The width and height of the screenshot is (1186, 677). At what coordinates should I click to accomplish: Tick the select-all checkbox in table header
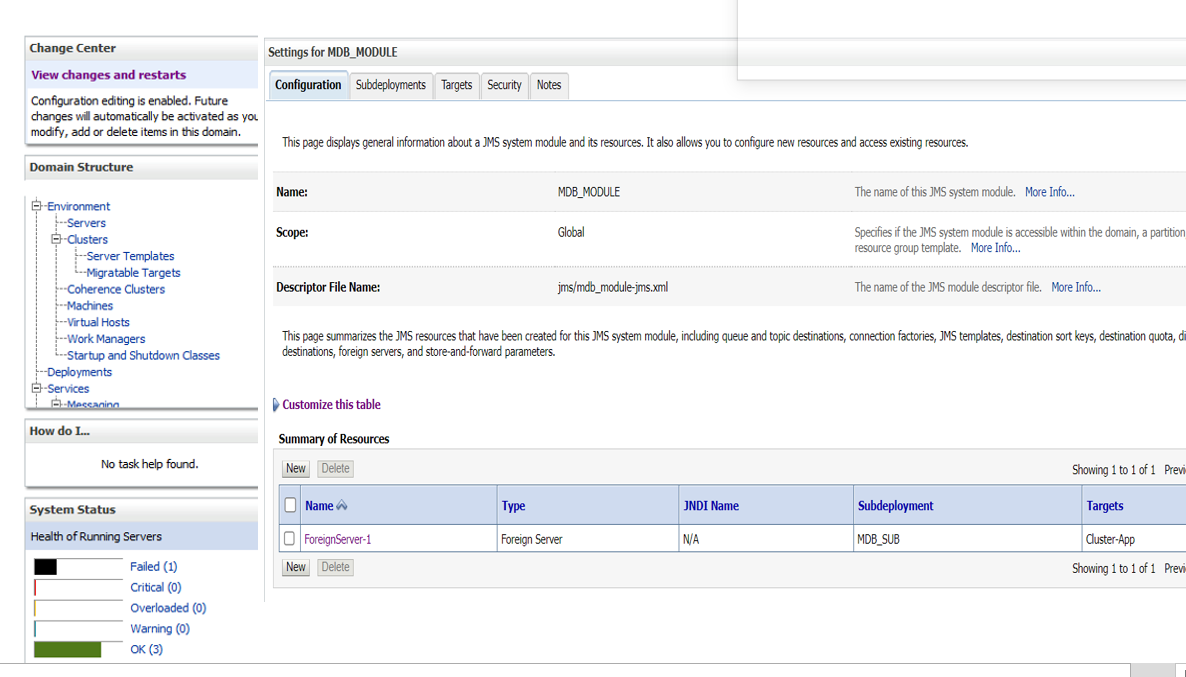click(290, 505)
